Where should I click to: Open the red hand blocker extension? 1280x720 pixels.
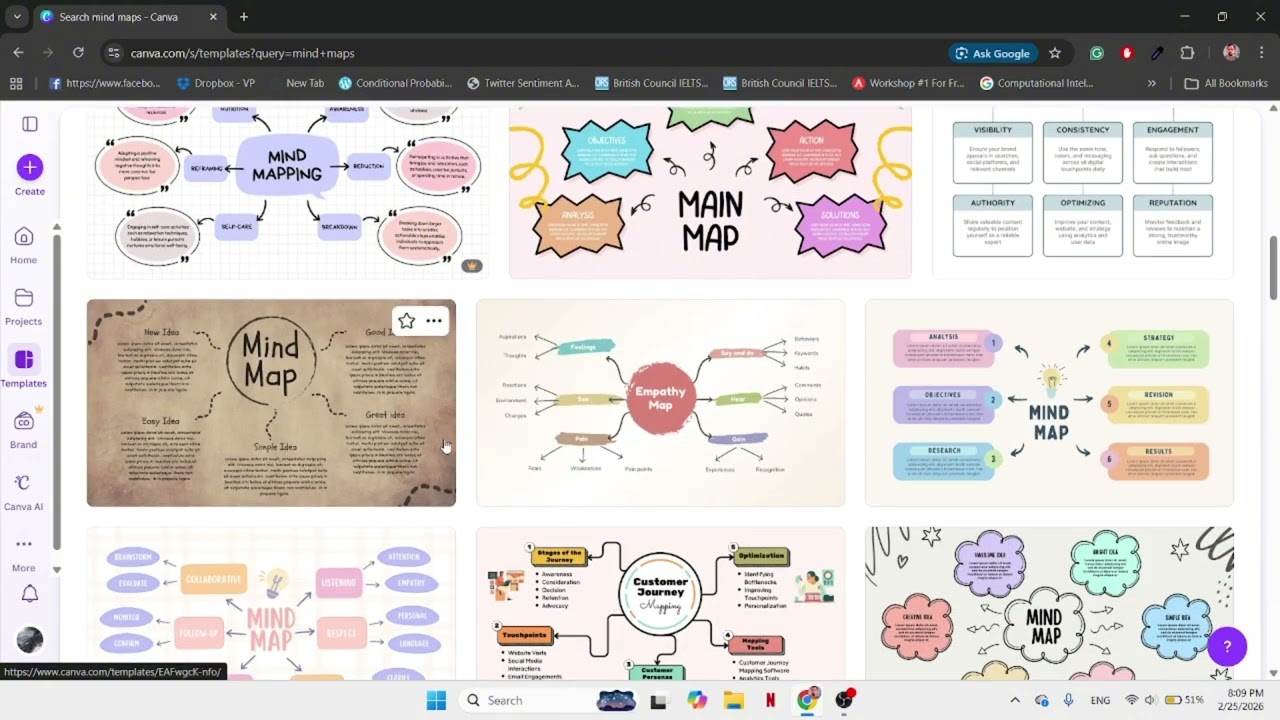[1127, 53]
